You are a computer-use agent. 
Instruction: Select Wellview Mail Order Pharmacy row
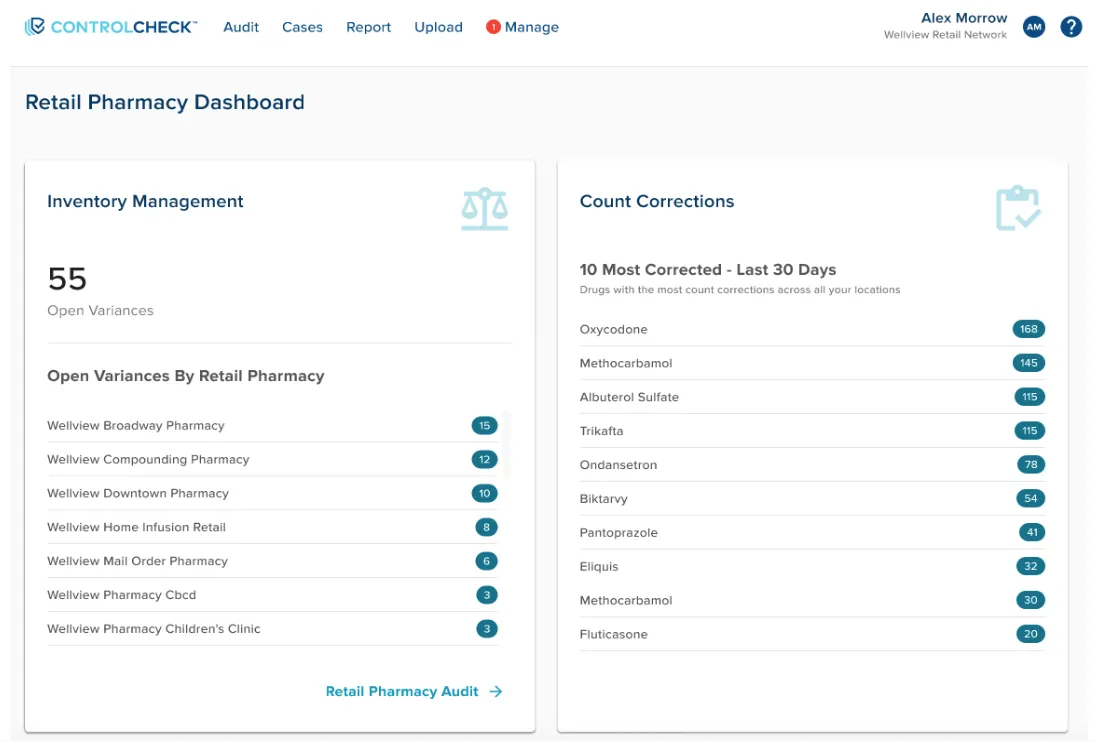click(272, 561)
